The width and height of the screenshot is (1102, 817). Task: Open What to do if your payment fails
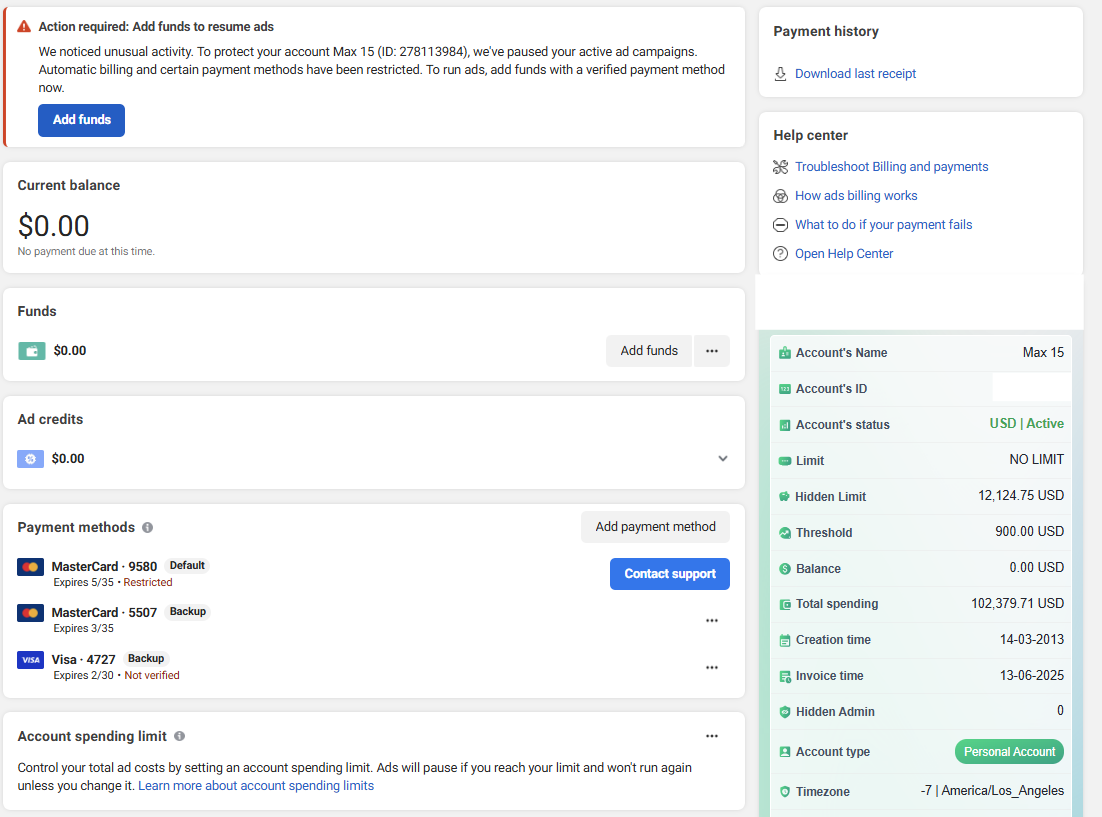point(883,224)
